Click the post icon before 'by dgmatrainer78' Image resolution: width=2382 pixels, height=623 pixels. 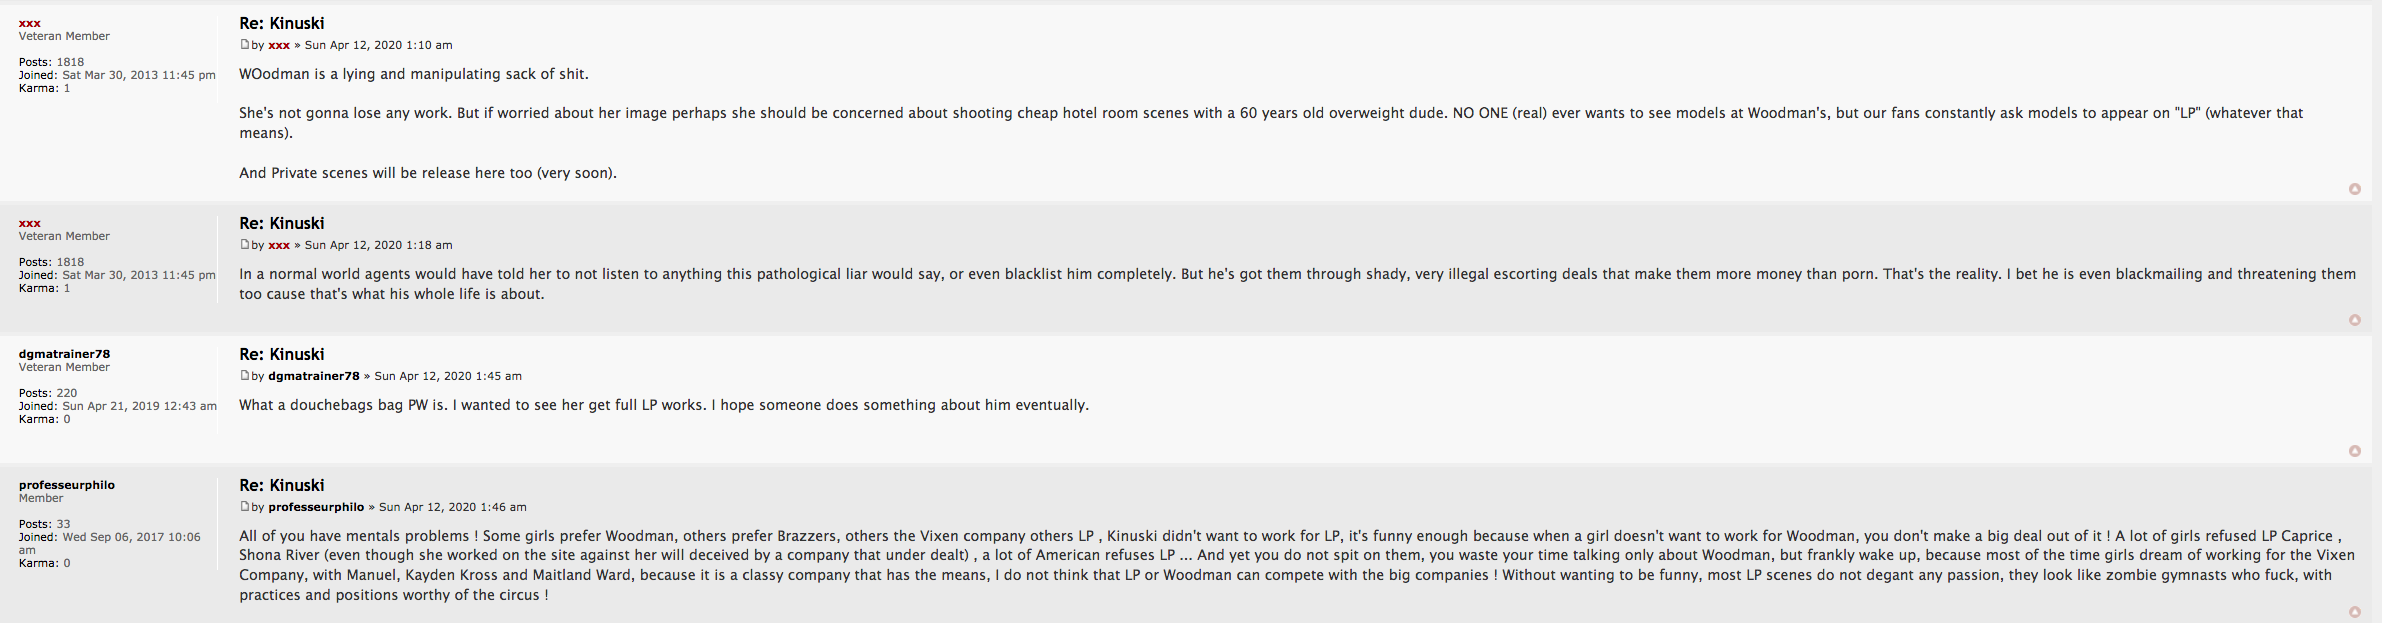[244, 375]
